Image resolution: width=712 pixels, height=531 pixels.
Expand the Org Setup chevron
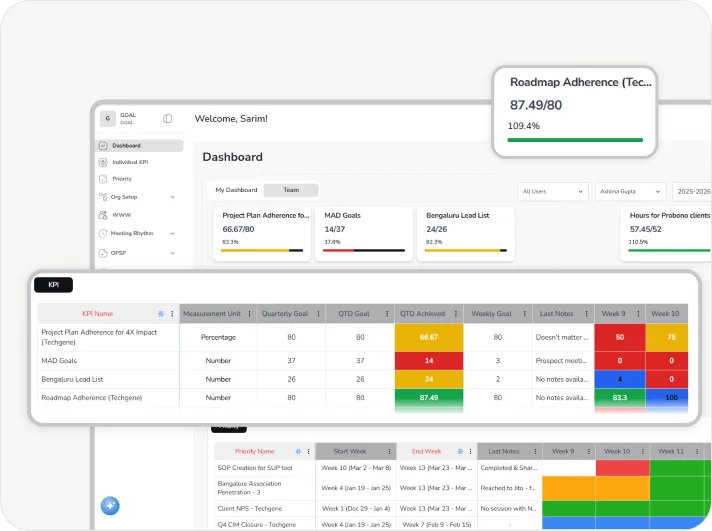point(173,197)
